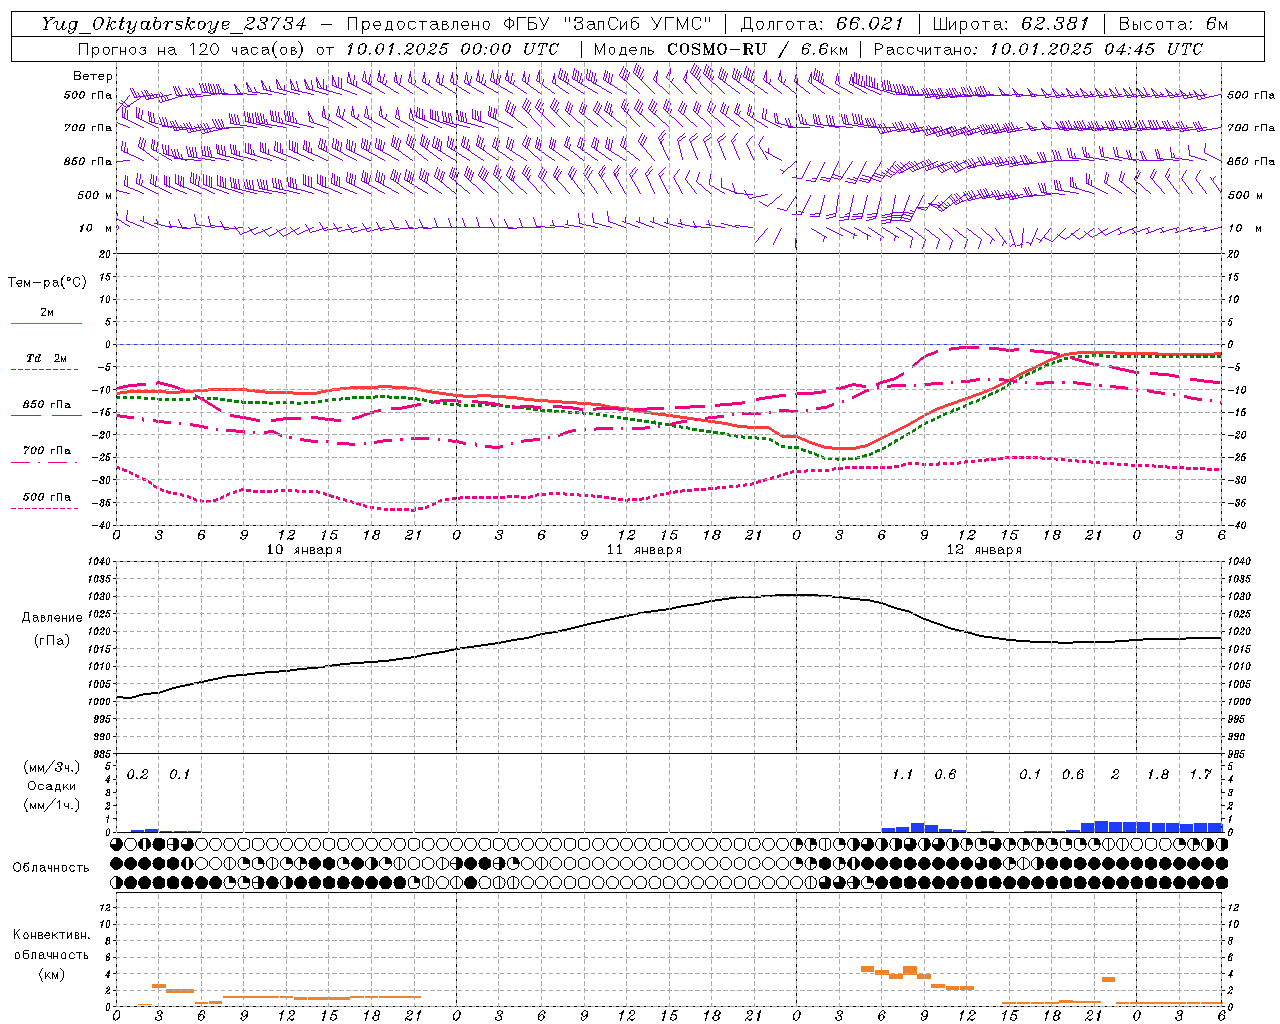Click the precipitation value '0.2'
The height and width of the screenshot is (1024, 1280).
(x=138, y=774)
